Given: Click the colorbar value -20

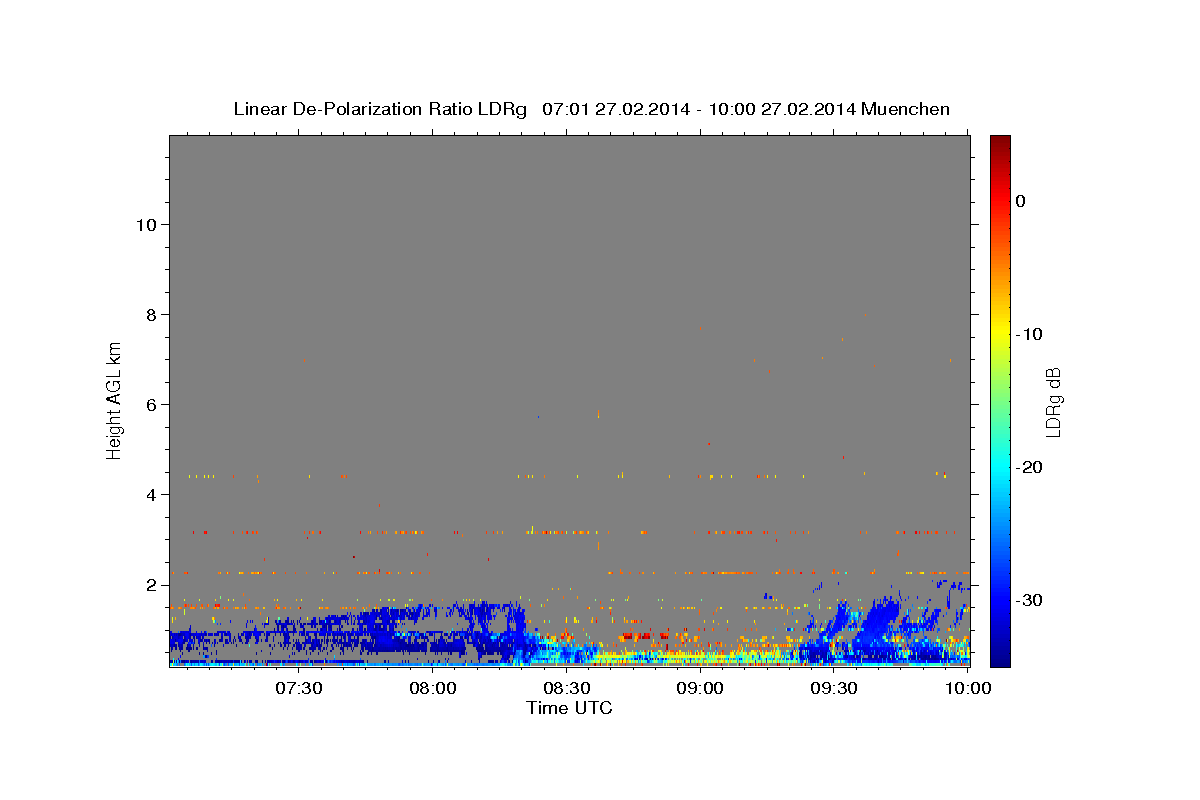Looking at the screenshot, I should click(1027, 467).
